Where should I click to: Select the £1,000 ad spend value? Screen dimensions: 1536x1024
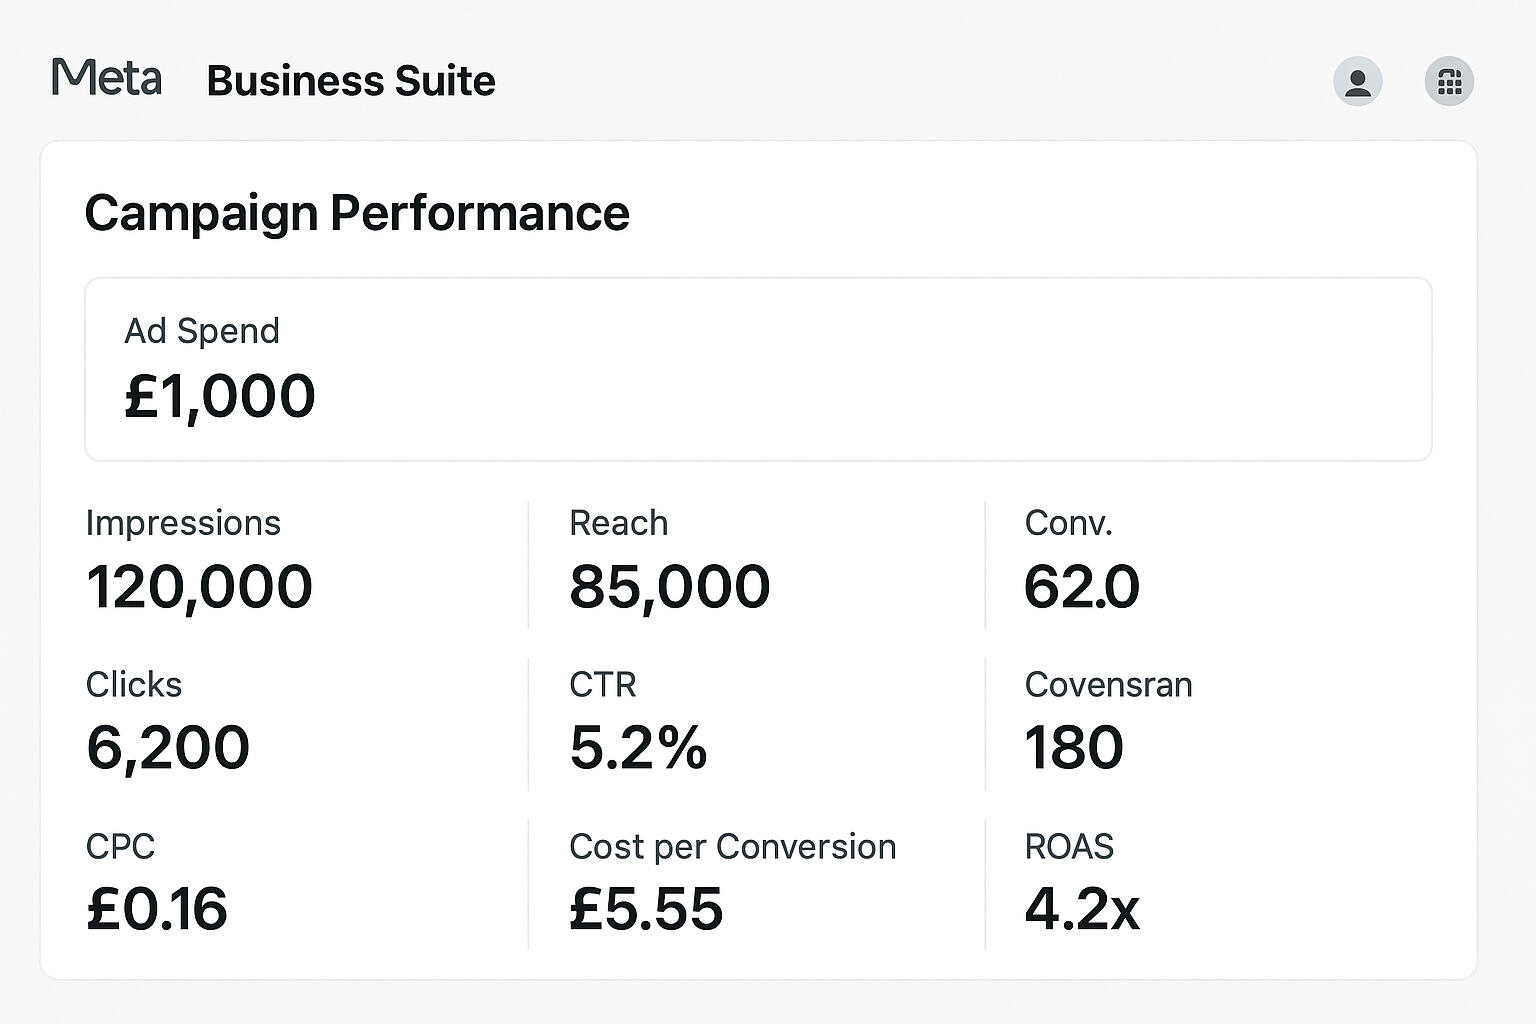(220, 396)
